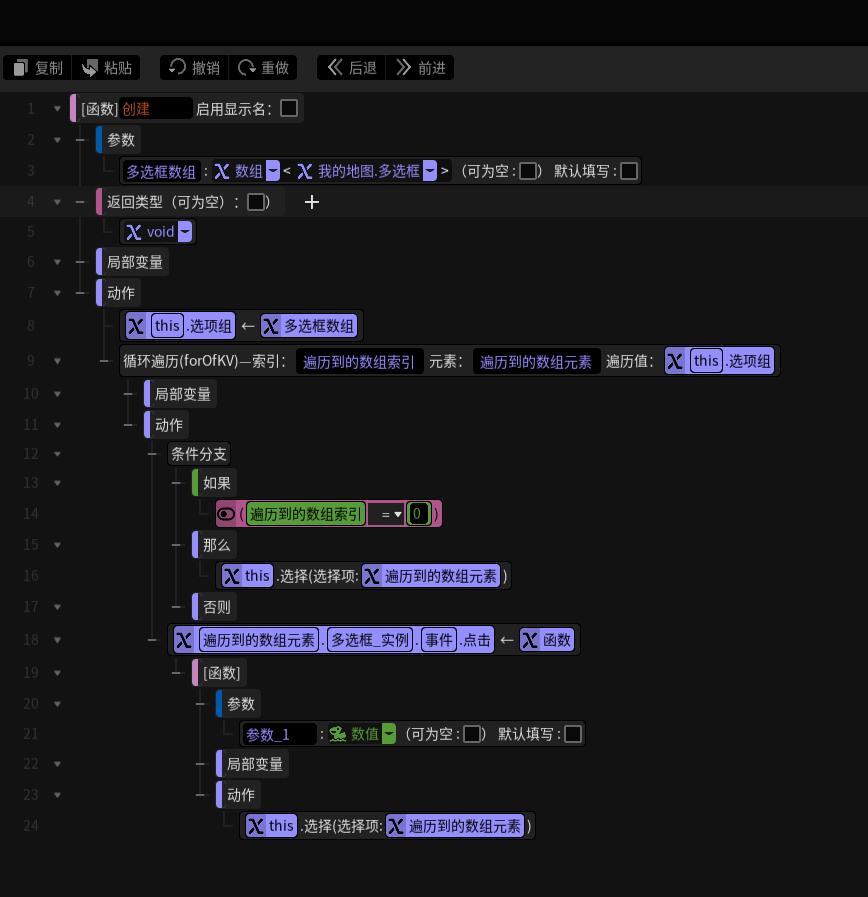Collapse line 13 如果 node
The image size is (868, 897).
[57, 483]
